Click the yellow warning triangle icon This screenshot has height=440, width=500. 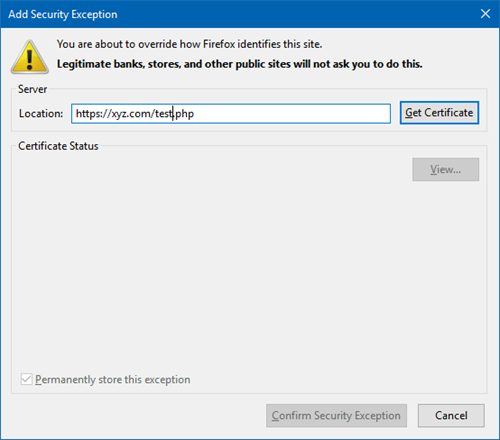pos(30,57)
